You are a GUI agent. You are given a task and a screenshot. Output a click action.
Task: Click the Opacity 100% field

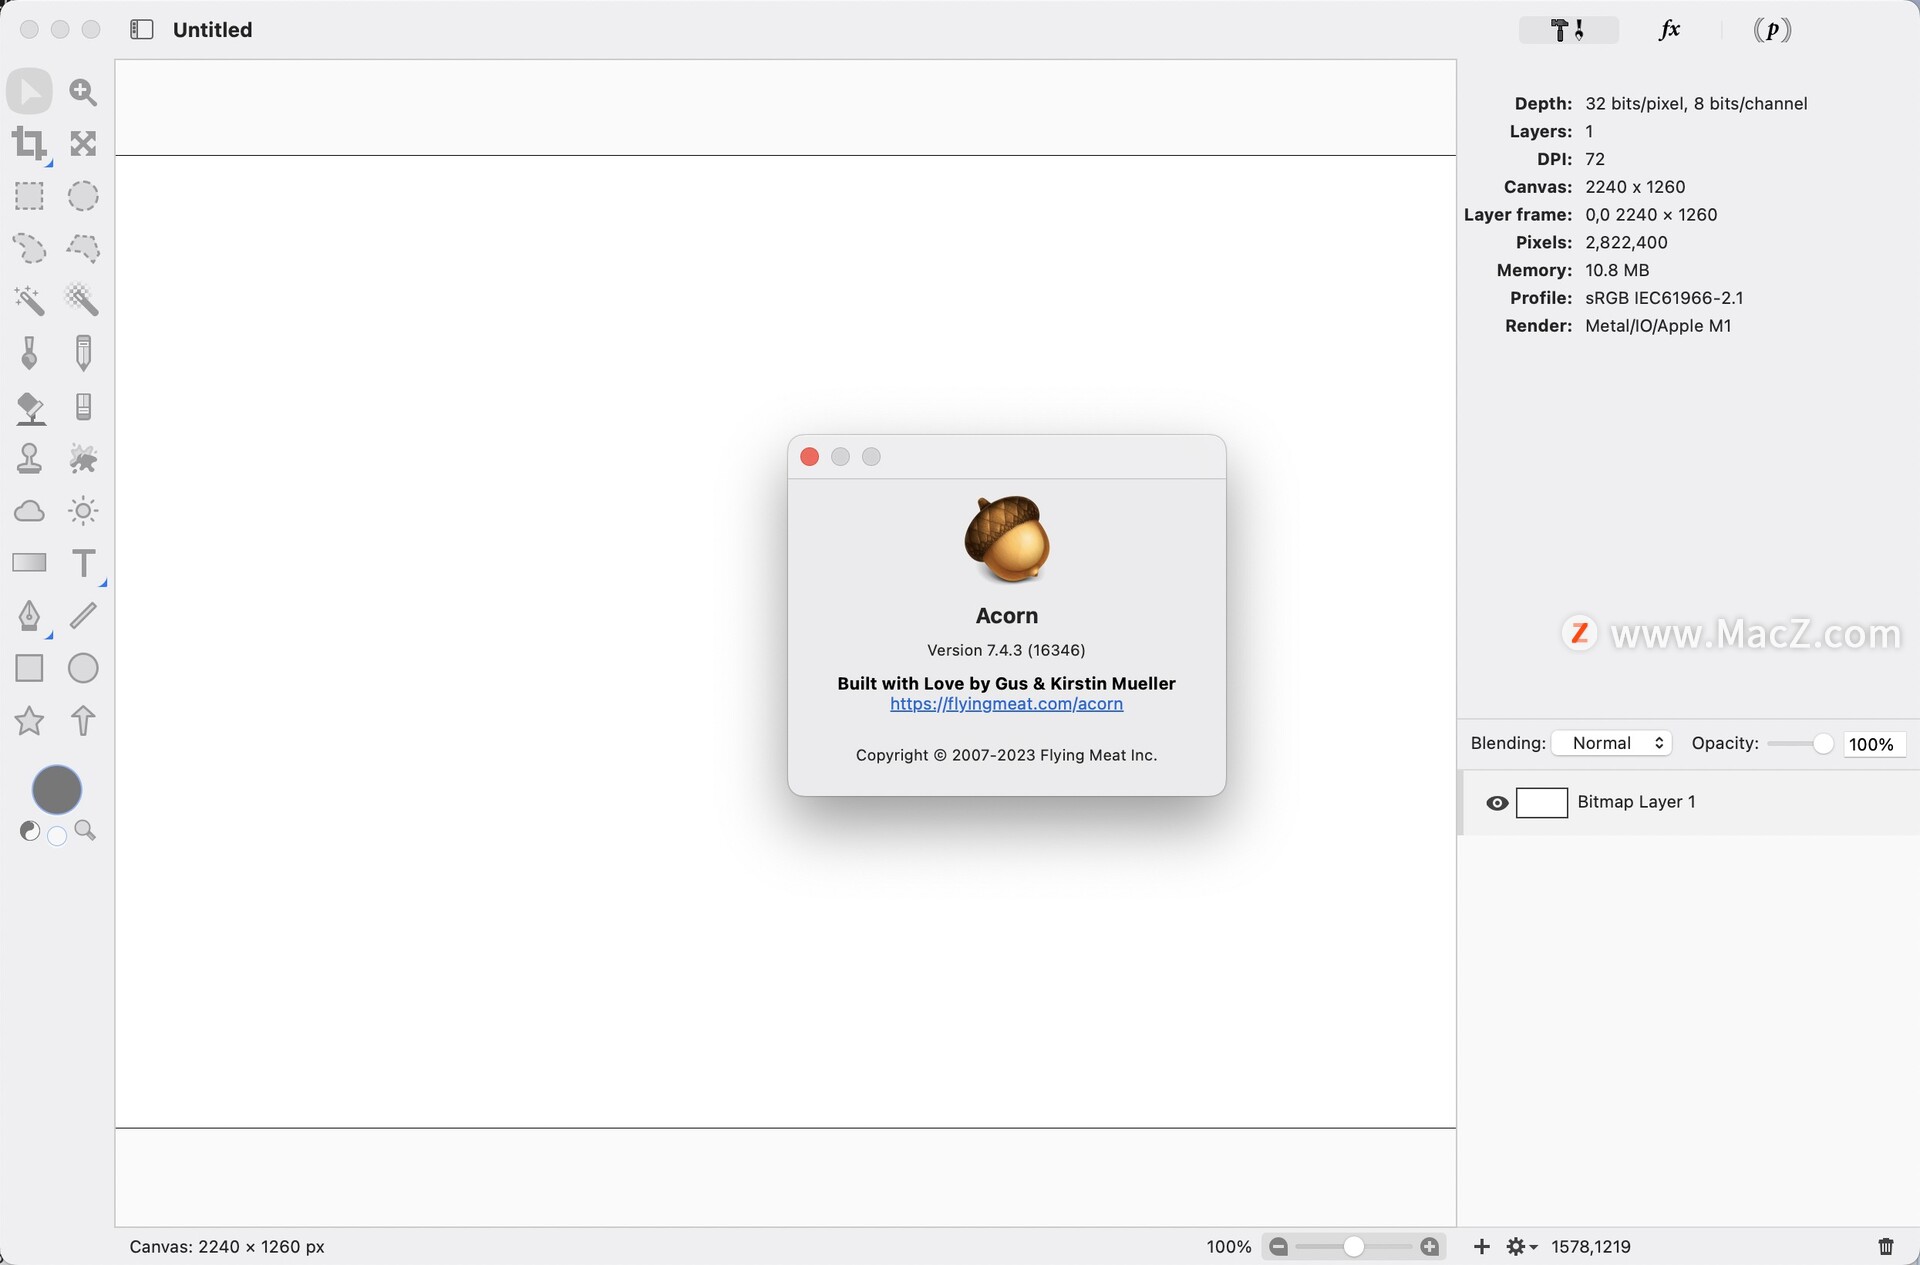(x=1874, y=744)
